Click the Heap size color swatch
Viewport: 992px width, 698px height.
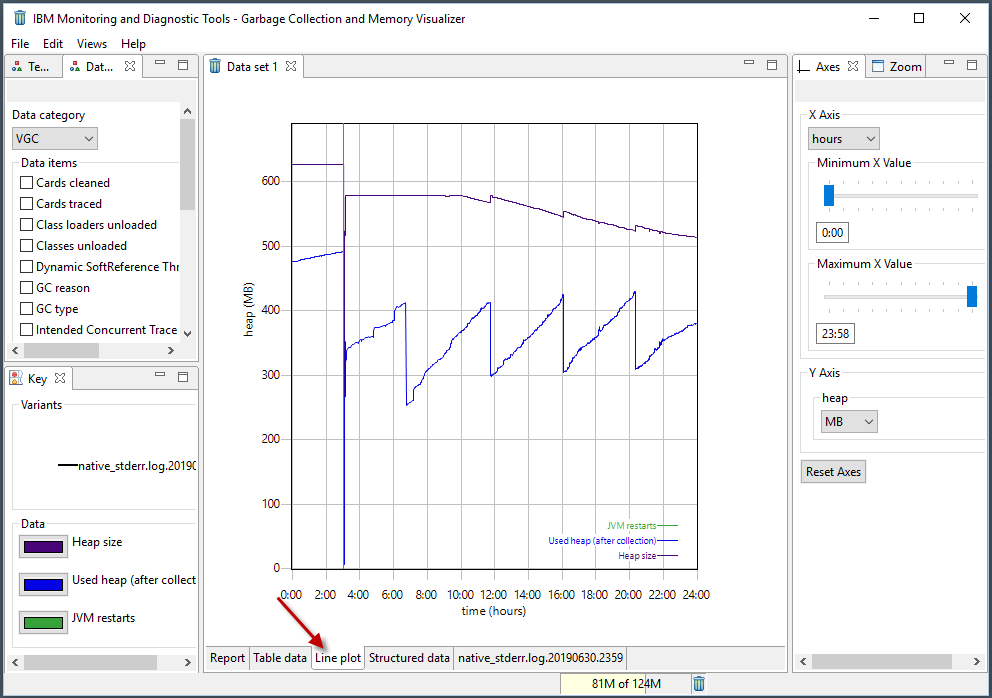coord(43,547)
